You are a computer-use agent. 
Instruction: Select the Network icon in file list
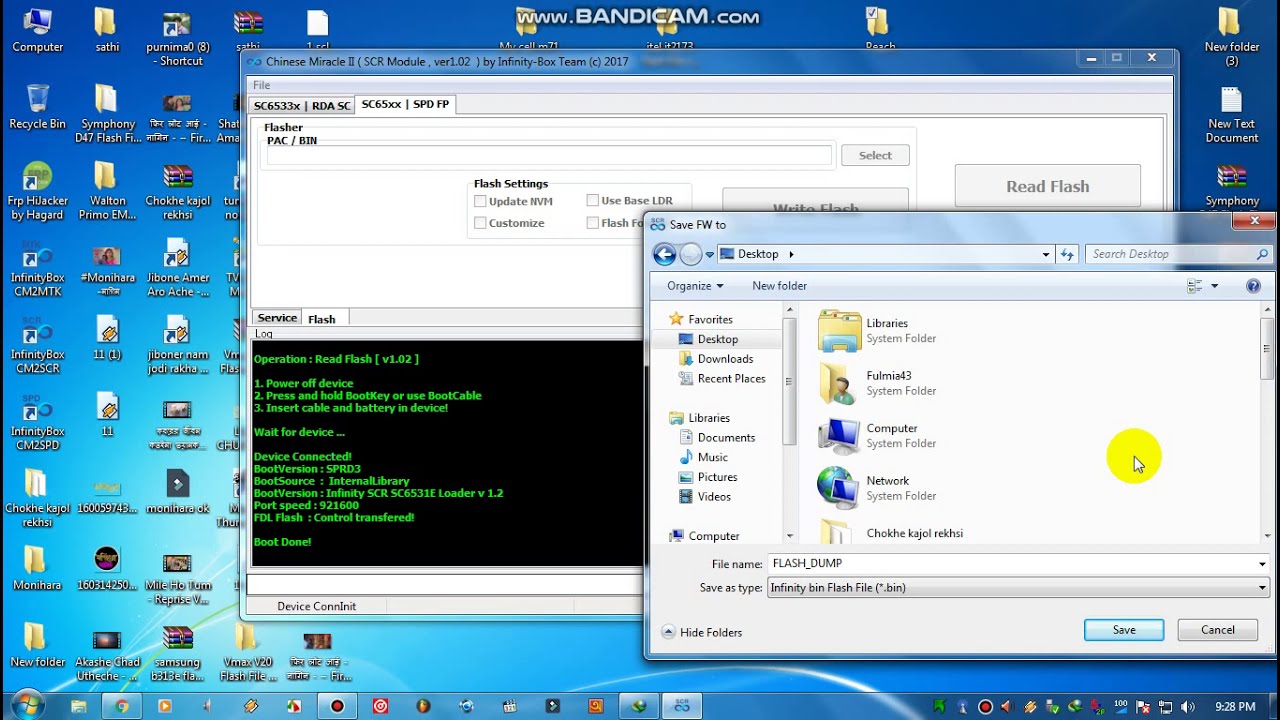click(x=839, y=488)
